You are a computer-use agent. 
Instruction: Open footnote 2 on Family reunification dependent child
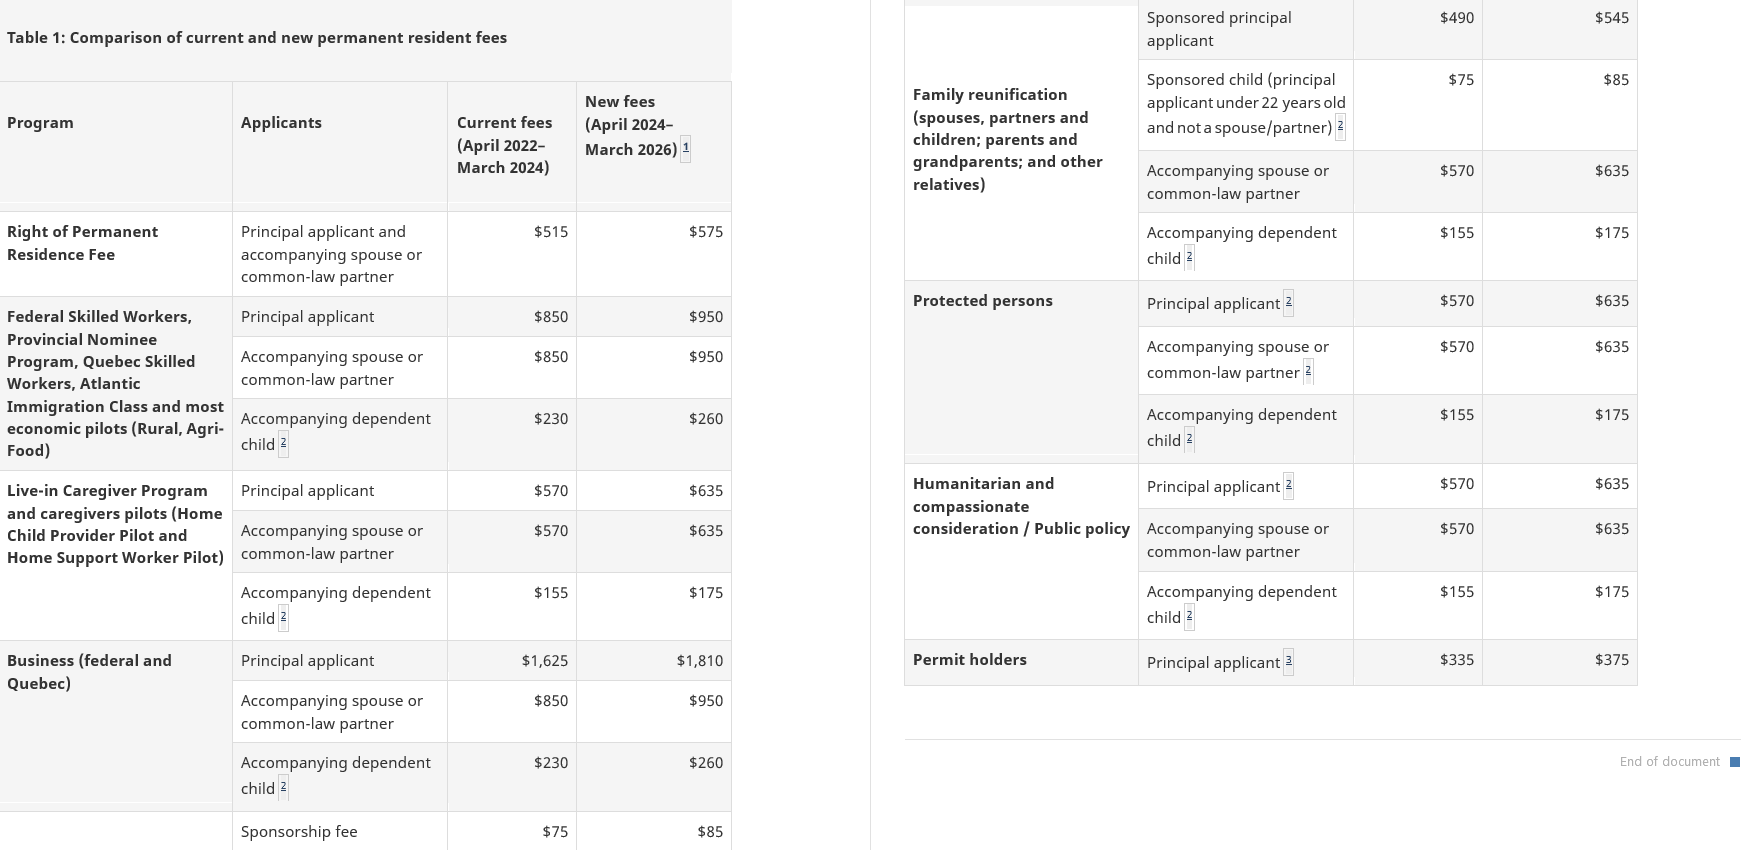1189,257
